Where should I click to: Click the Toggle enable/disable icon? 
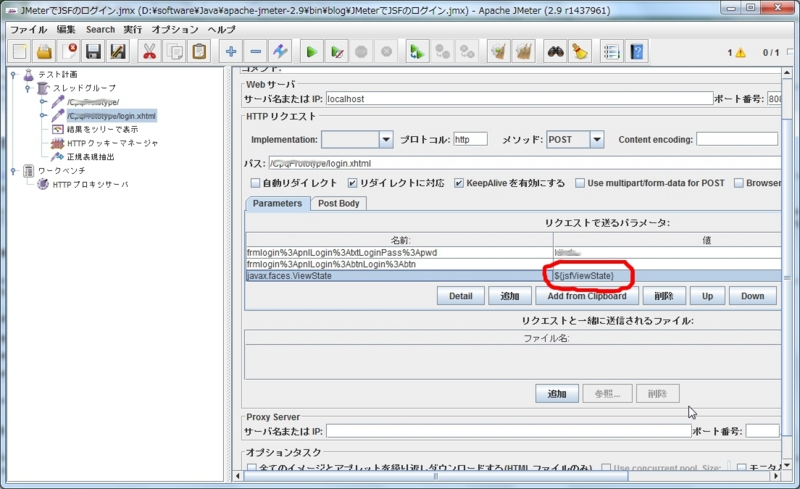[x=280, y=52]
